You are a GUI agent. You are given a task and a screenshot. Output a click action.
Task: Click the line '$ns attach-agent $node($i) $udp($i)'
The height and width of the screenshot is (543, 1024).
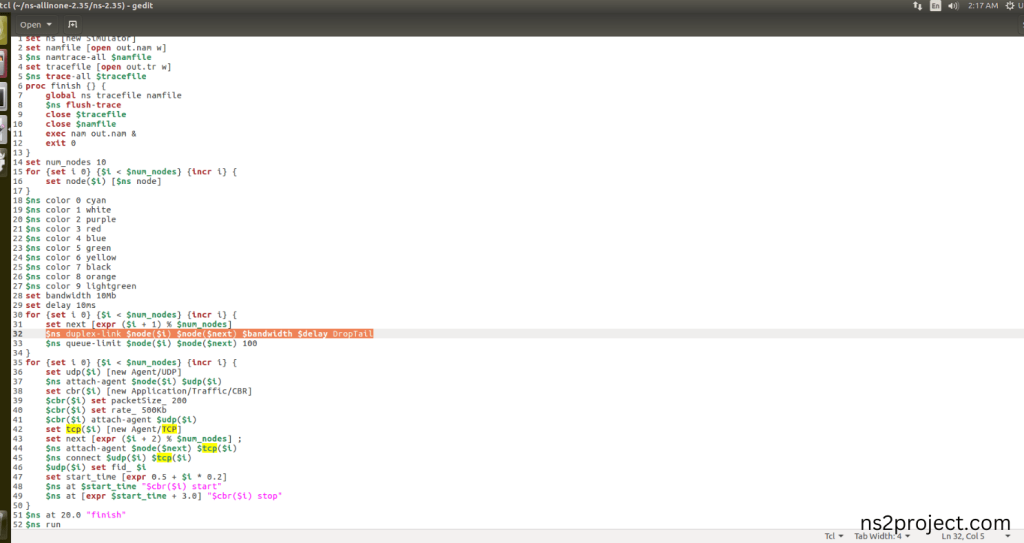pyautogui.click(x=134, y=382)
